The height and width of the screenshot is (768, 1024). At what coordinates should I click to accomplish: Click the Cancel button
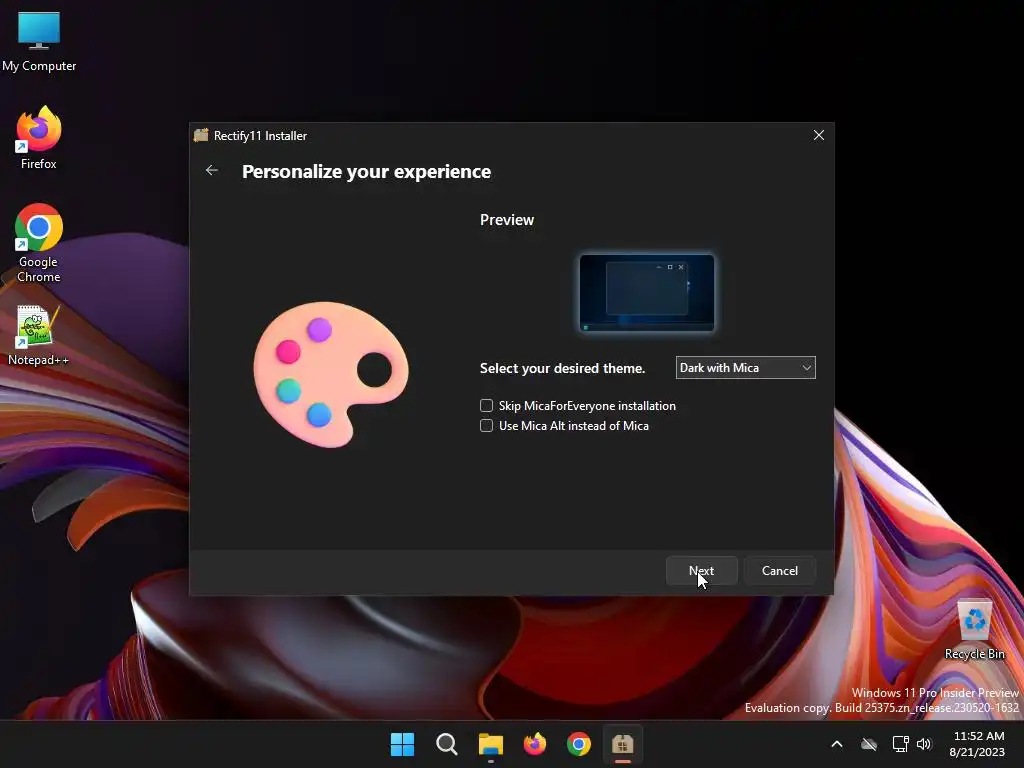coord(780,571)
